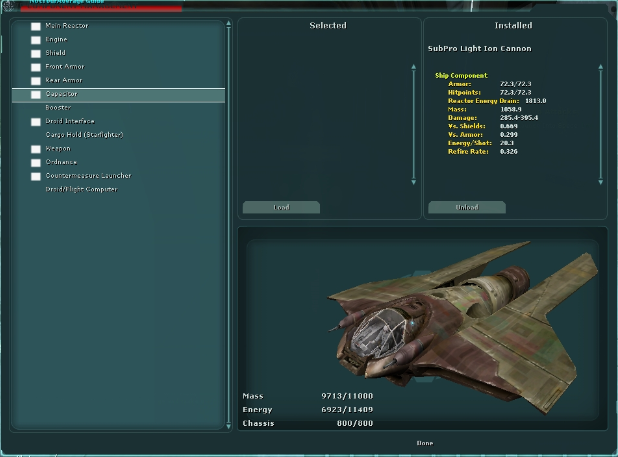Click the Energy/Shot stat
The width and height of the screenshot is (618, 457).
click(481, 143)
